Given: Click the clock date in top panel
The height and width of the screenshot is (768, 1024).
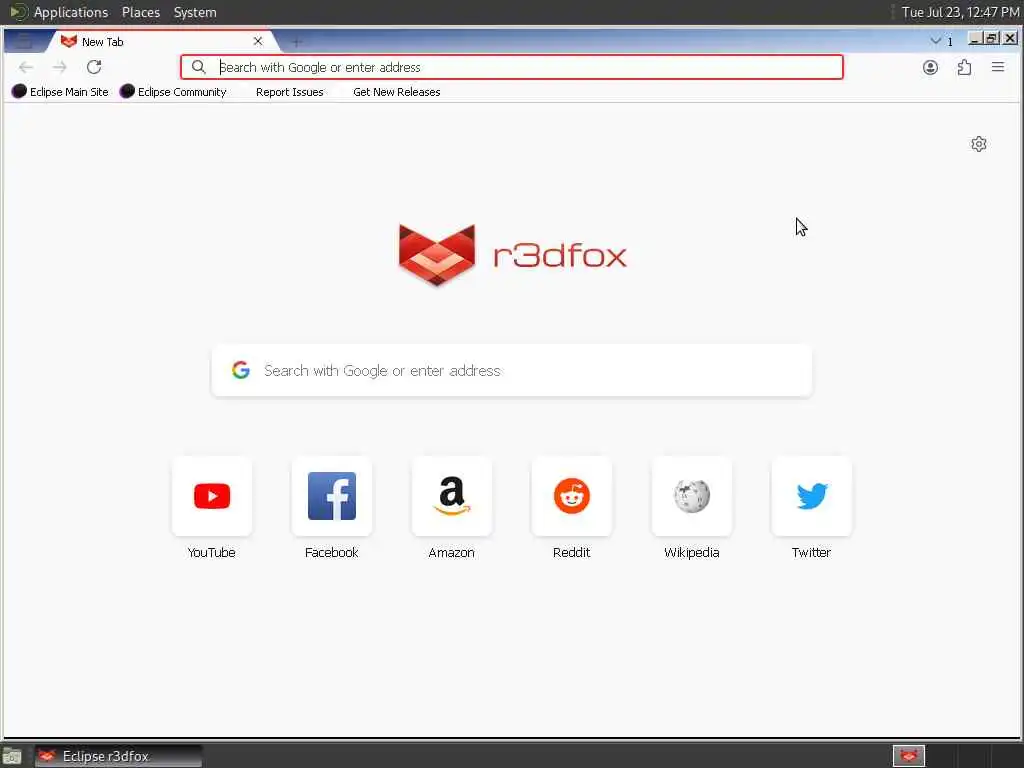Looking at the screenshot, I should pyautogui.click(x=960, y=12).
